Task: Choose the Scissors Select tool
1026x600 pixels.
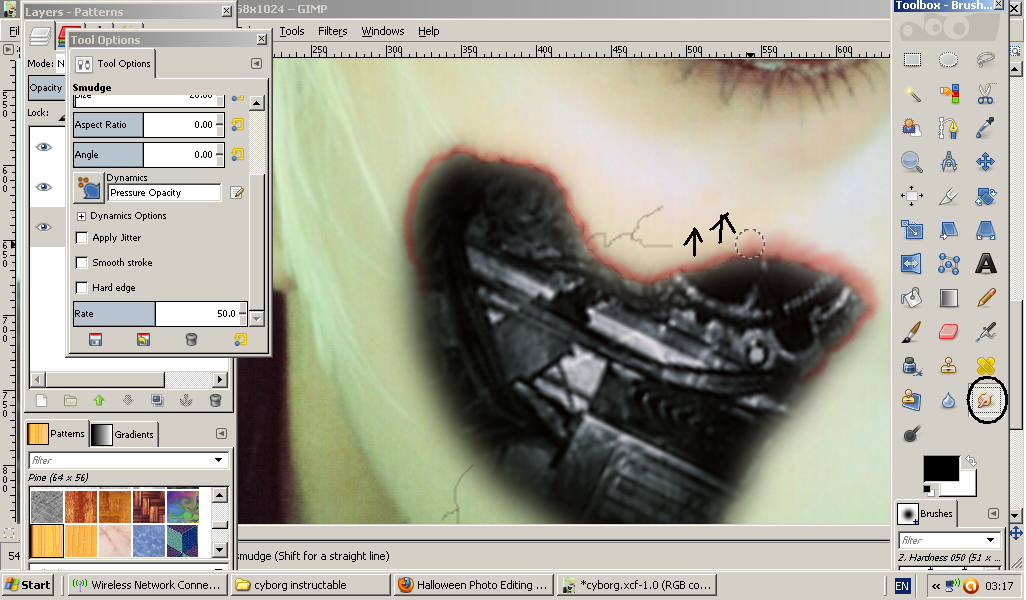Action: (985, 94)
